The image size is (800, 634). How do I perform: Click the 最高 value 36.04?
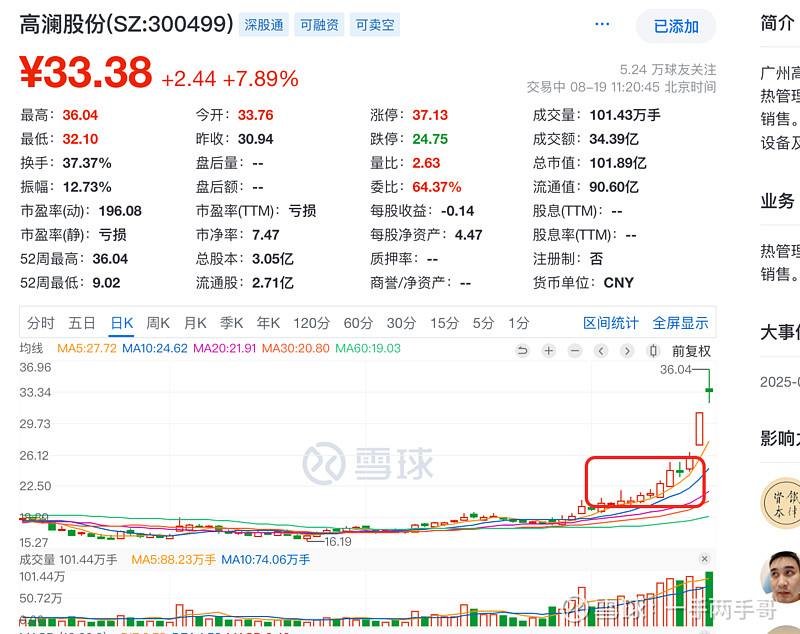(80, 115)
